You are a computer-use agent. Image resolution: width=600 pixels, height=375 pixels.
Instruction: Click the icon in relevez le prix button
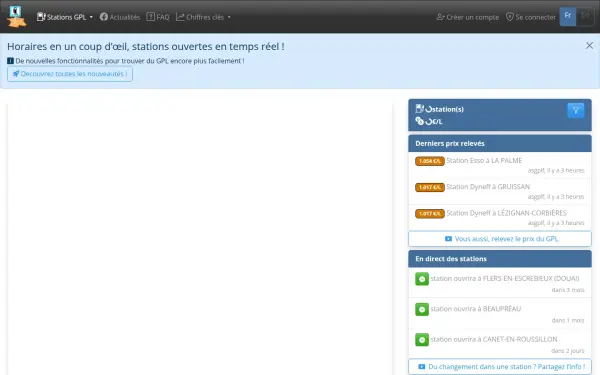click(x=448, y=239)
